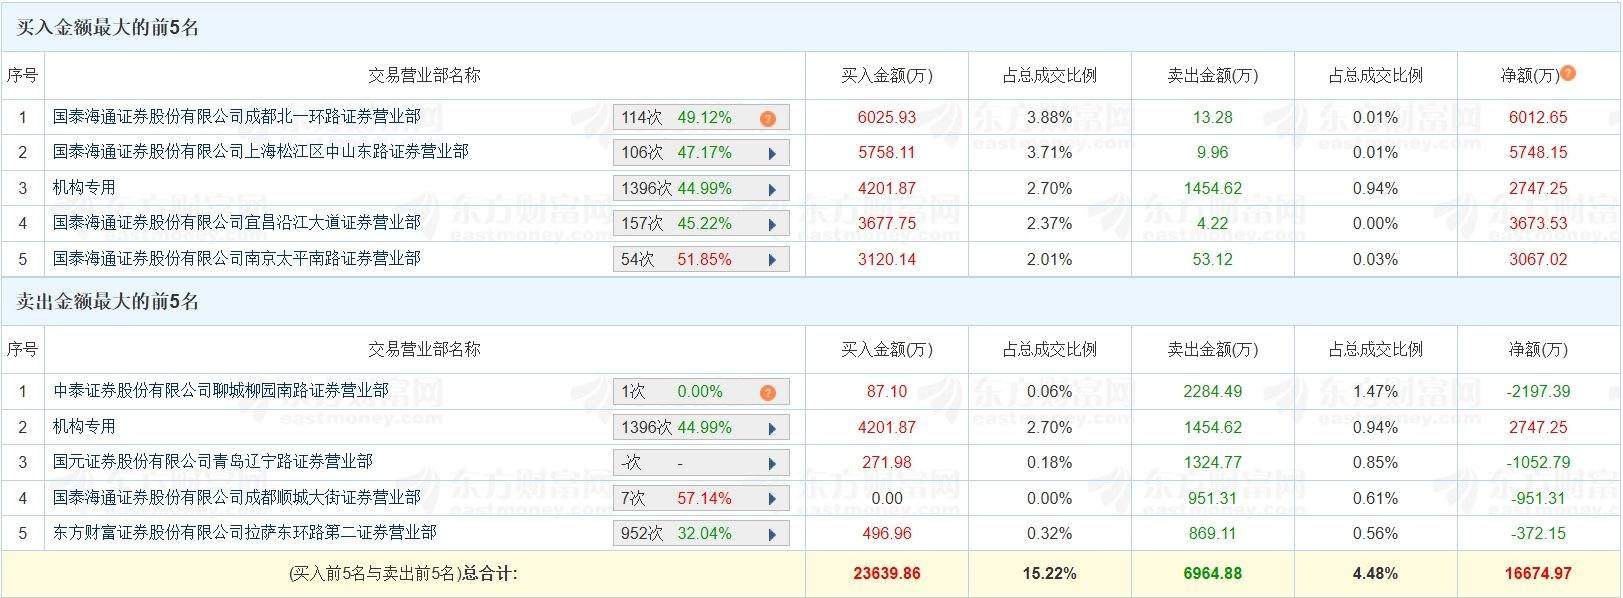Open 东方财富证券拉萨东环路第二证券营业部 link
Image resolution: width=1623 pixels, height=598 pixels.
coord(245,532)
